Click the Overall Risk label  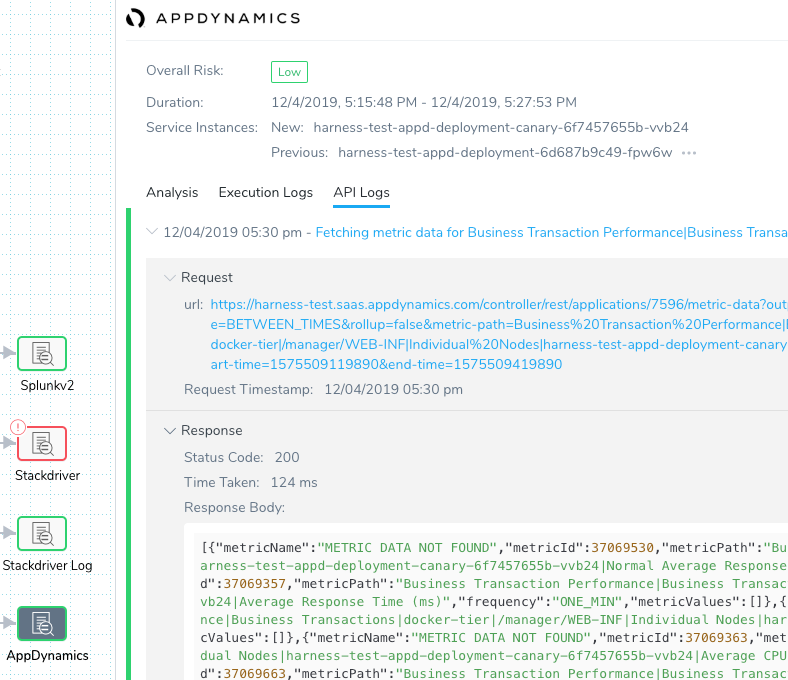(x=184, y=70)
